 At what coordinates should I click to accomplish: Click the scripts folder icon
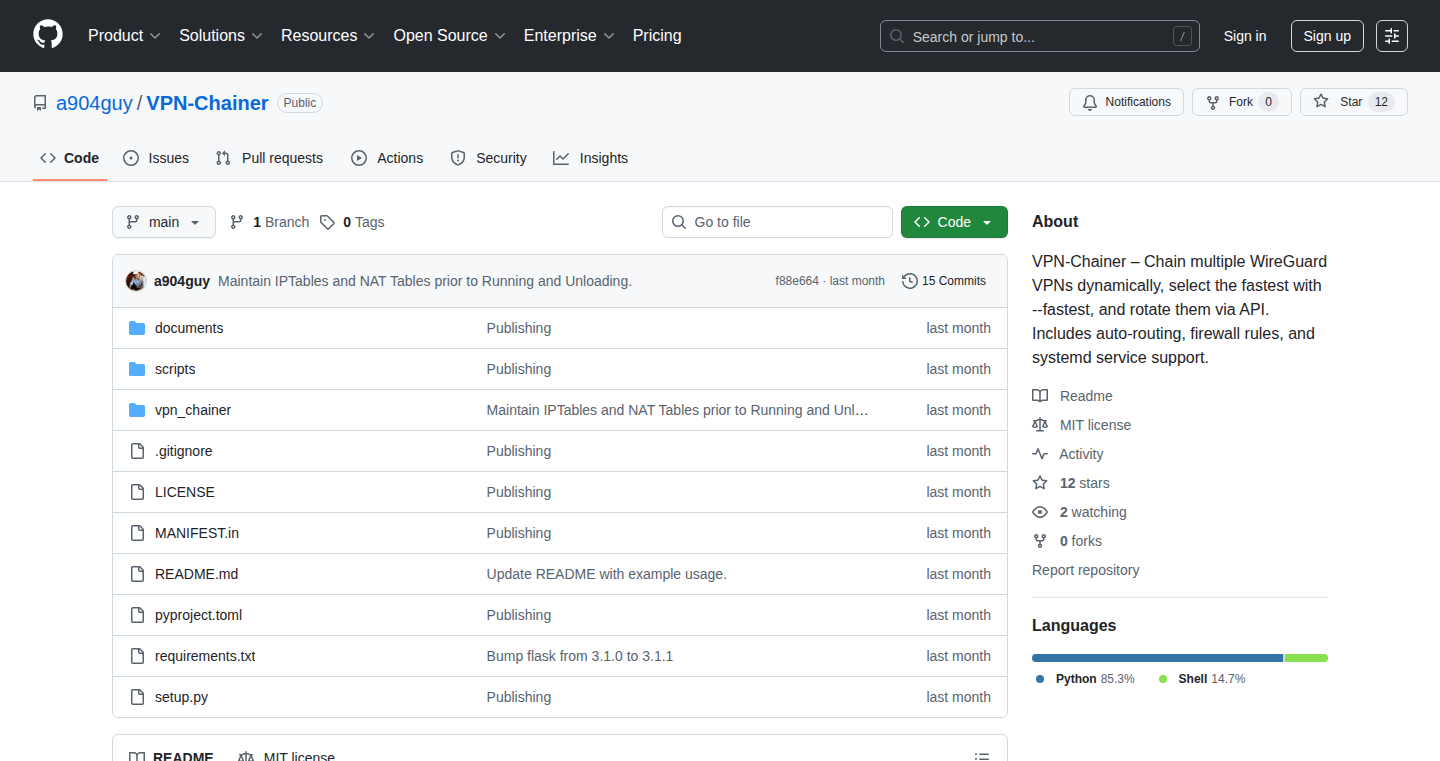(137, 369)
